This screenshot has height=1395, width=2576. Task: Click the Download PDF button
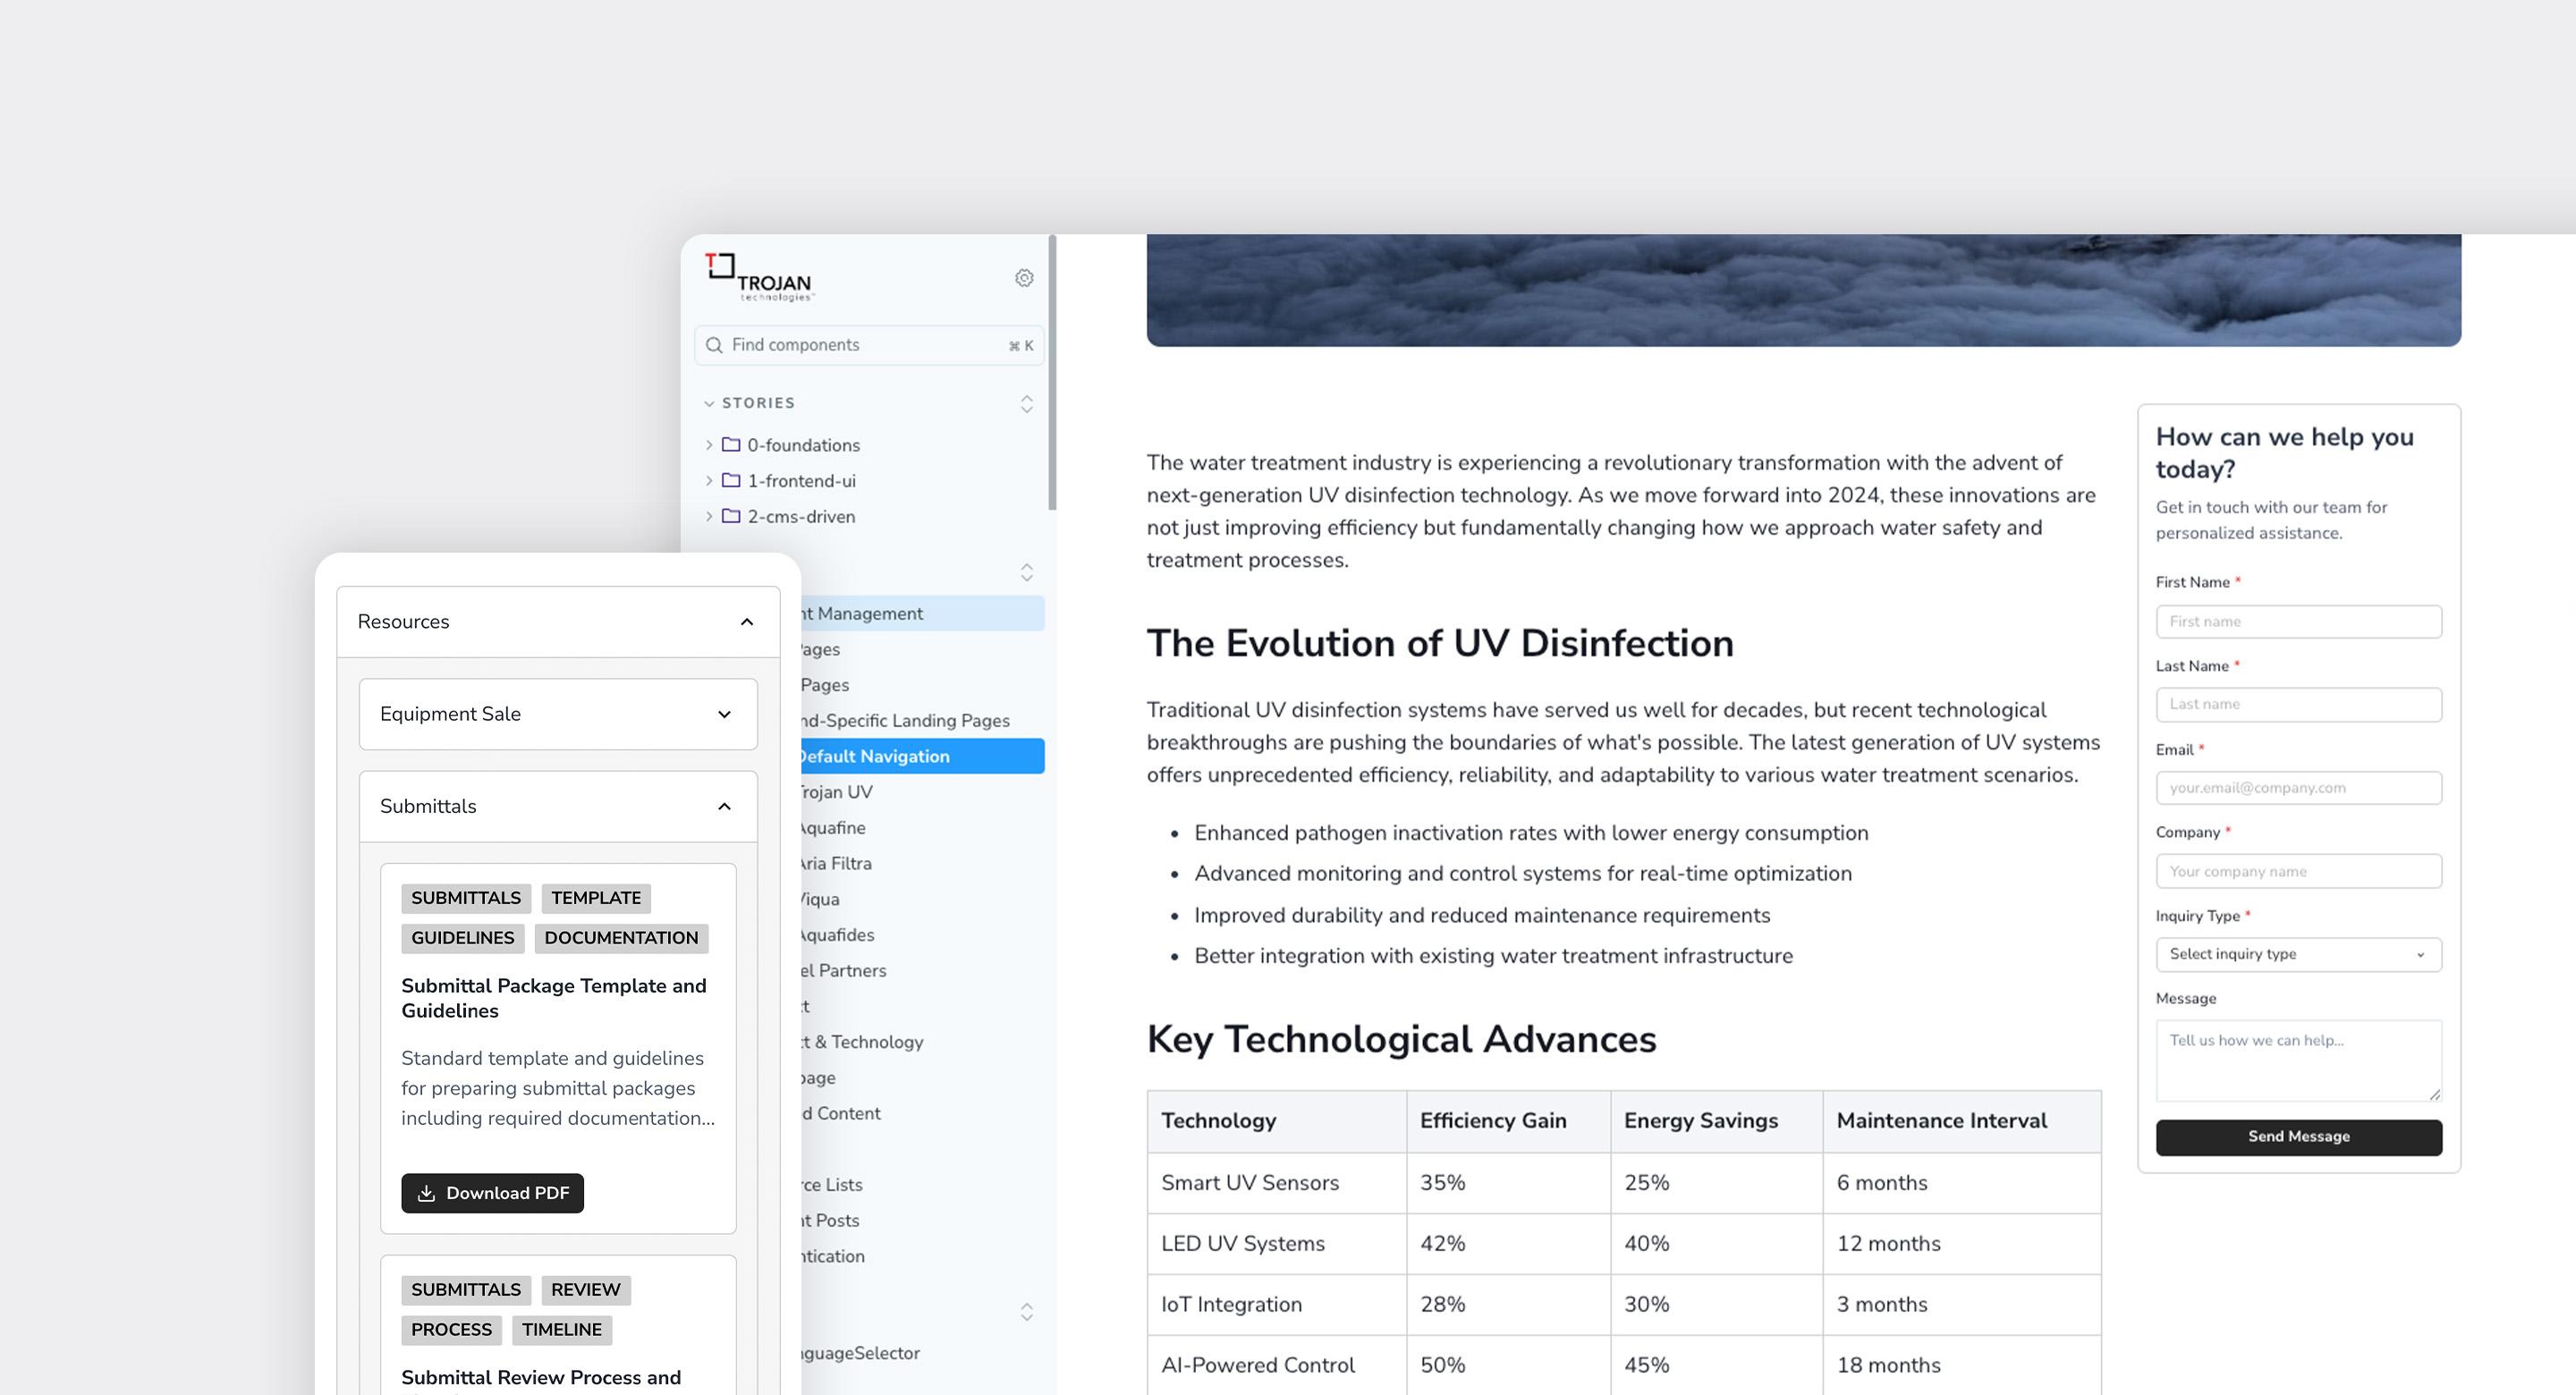click(492, 1193)
